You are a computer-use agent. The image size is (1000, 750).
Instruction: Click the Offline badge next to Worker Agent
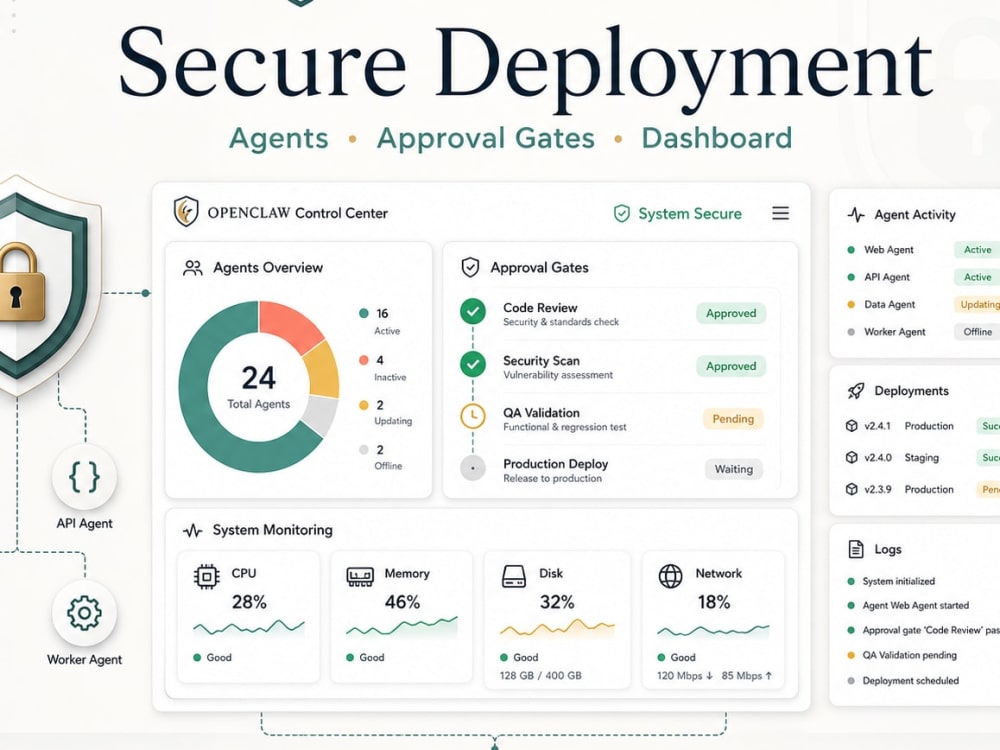pyautogui.click(x=977, y=332)
